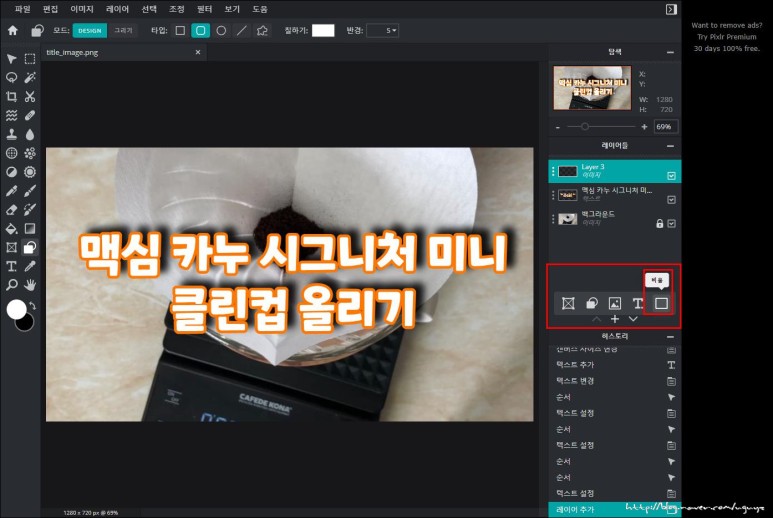Screen dimensions: 773x518
Task: Switch mode to DESIGN
Action: pyautogui.click(x=90, y=31)
